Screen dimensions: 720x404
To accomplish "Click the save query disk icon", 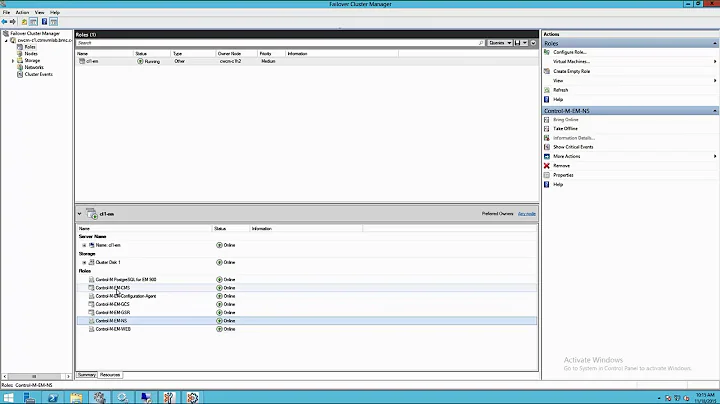I will click(x=518, y=43).
